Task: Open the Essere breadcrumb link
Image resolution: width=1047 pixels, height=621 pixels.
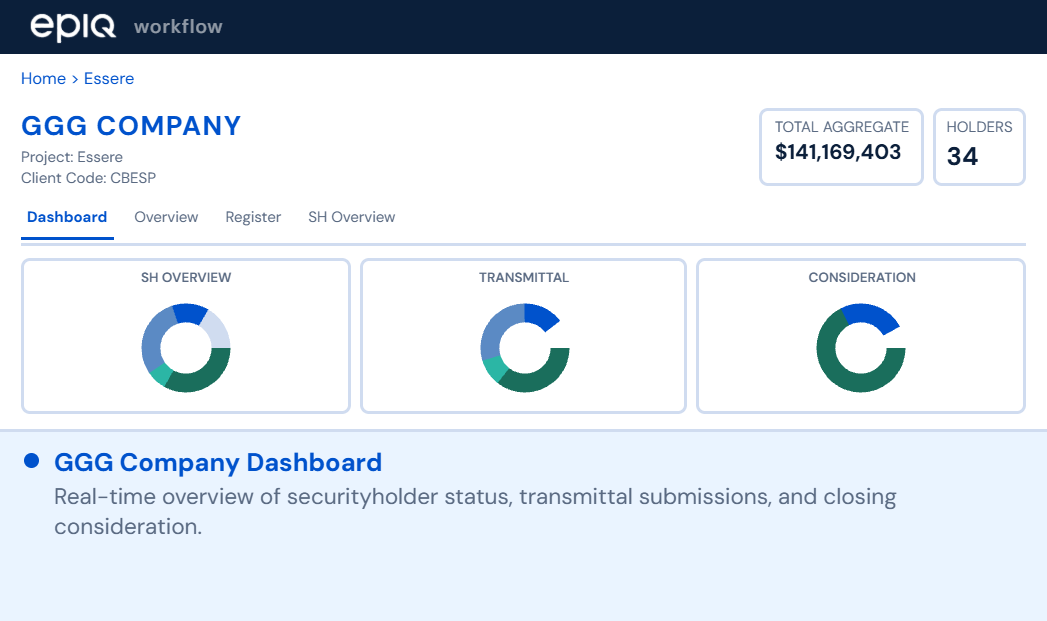Action: [109, 78]
